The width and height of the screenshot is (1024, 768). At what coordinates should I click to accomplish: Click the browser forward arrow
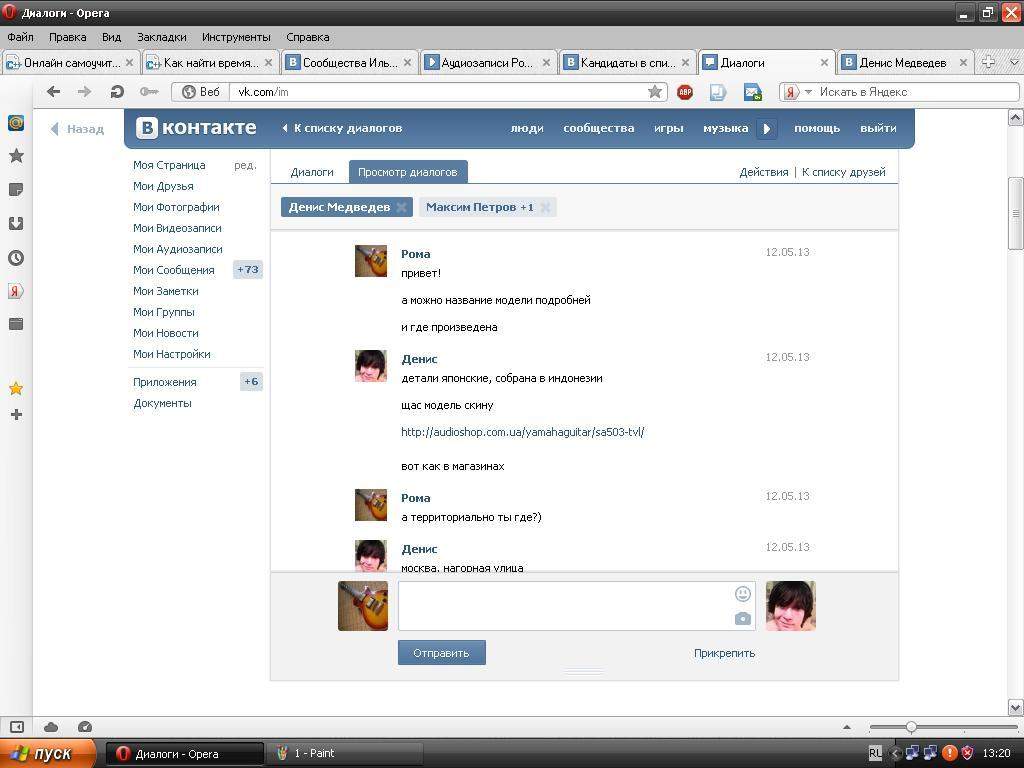(84, 92)
